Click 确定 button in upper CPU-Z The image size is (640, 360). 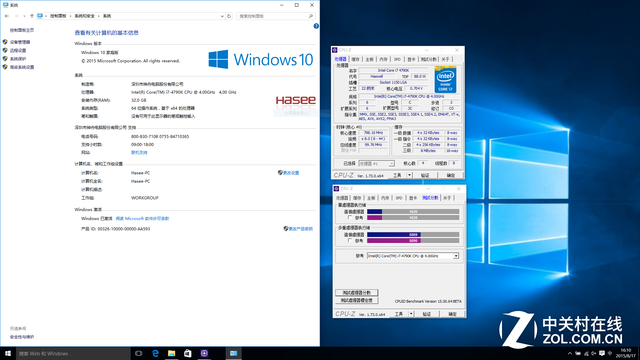pyautogui.click(x=451, y=176)
